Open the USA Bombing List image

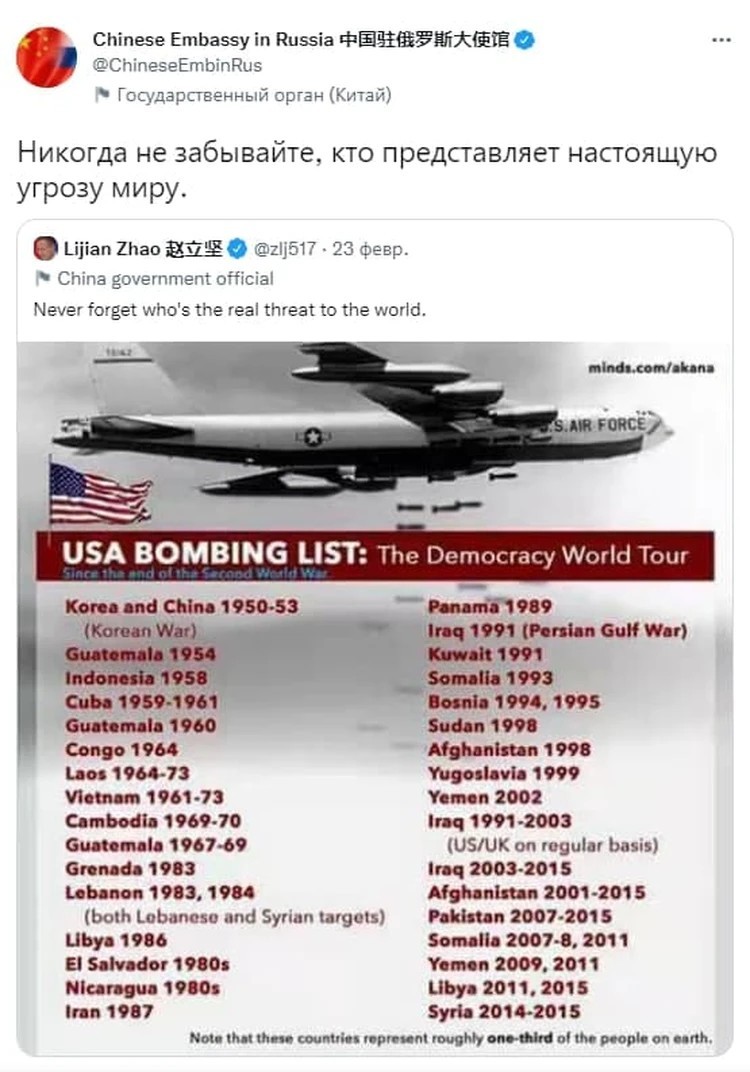[x=375, y=698]
